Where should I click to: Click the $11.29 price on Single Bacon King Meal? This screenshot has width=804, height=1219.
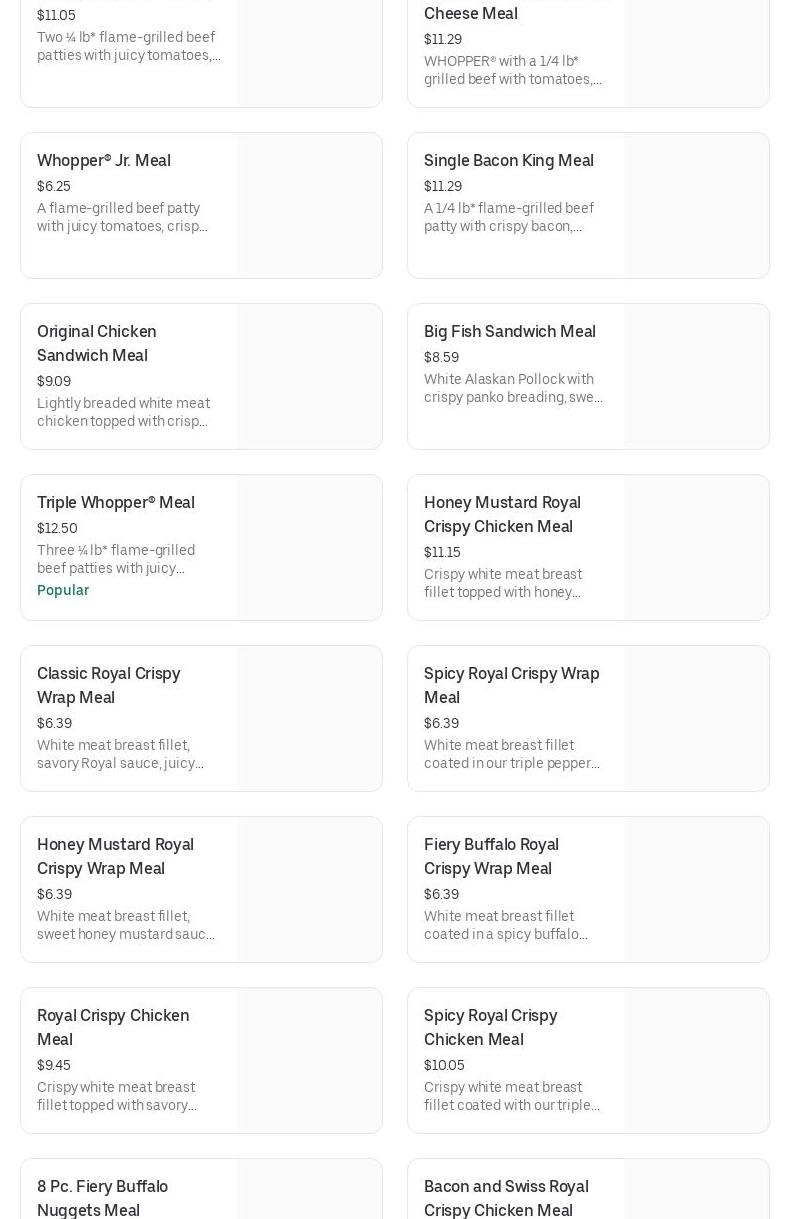[443, 187]
